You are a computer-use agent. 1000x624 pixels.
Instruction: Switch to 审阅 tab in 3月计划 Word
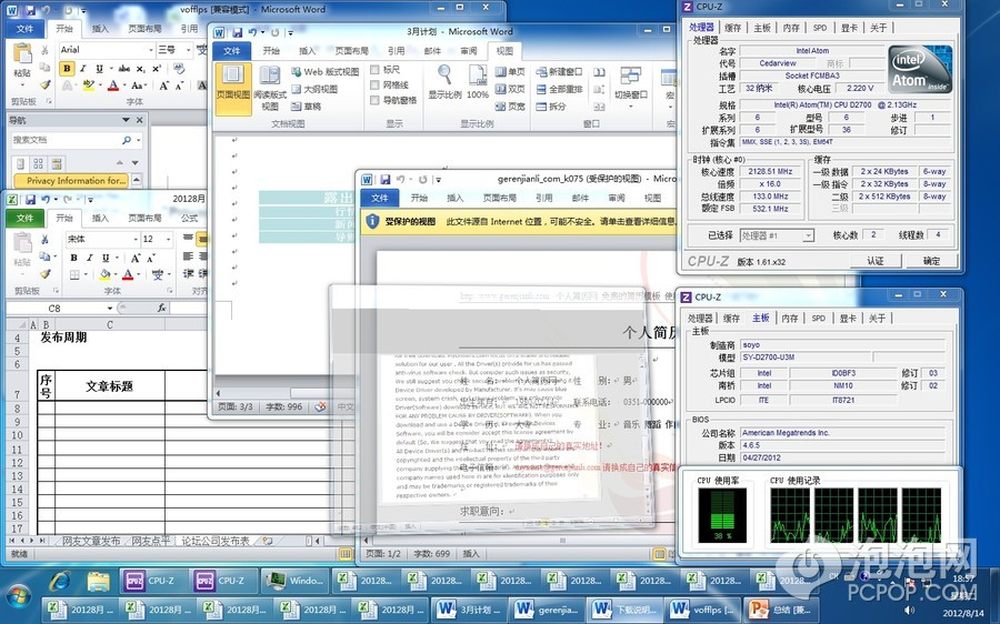point(469,51)
